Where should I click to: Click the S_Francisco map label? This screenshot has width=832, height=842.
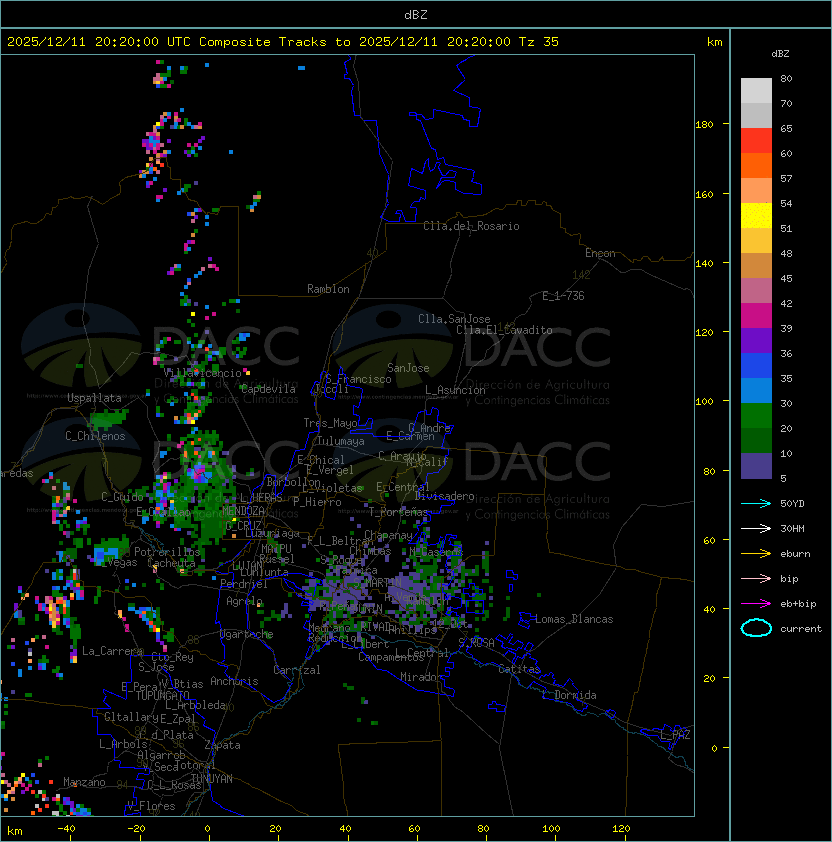coord(358,379)
